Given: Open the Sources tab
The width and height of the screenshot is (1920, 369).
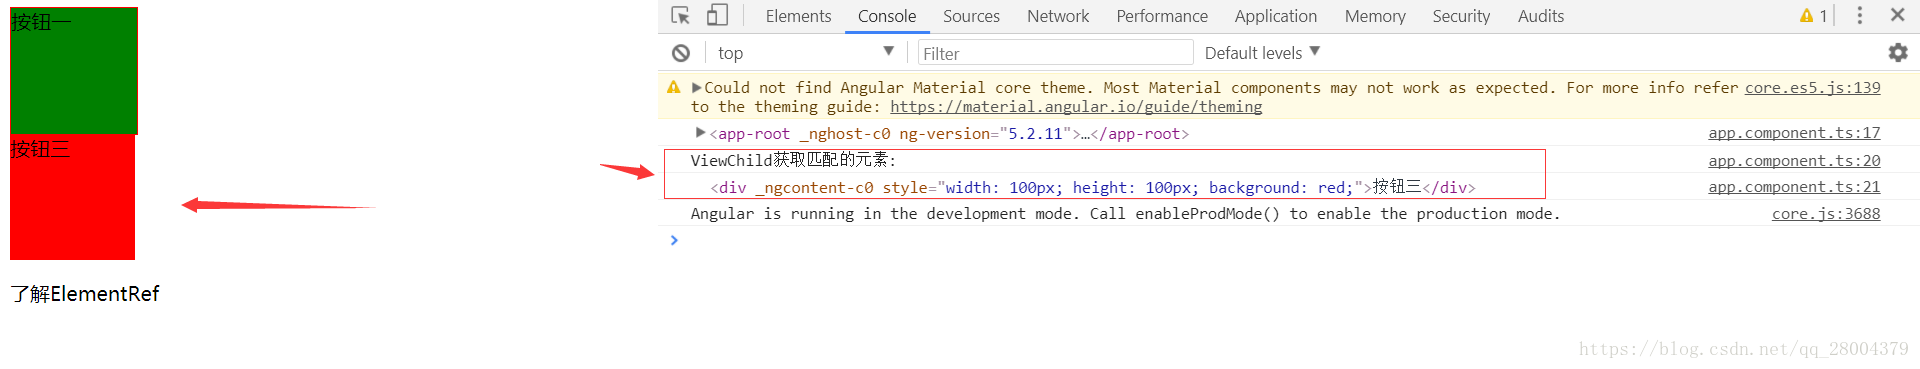Looking at the screenshot, I should (971, 16).
